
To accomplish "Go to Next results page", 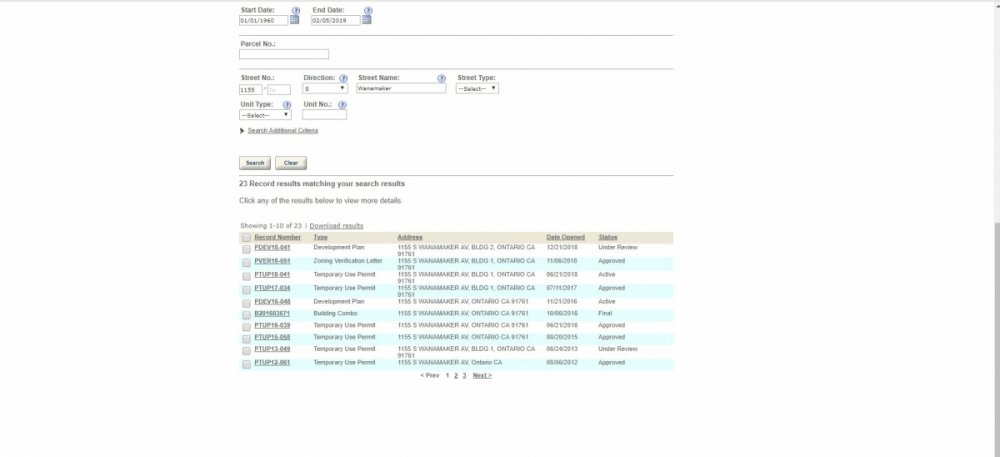I will tap(482, 375).
